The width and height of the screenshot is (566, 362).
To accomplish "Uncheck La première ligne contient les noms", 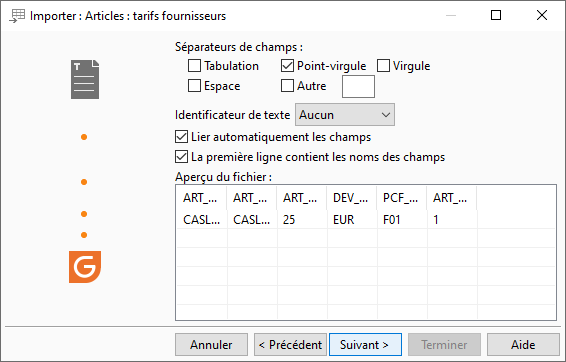I will (181, 157).
